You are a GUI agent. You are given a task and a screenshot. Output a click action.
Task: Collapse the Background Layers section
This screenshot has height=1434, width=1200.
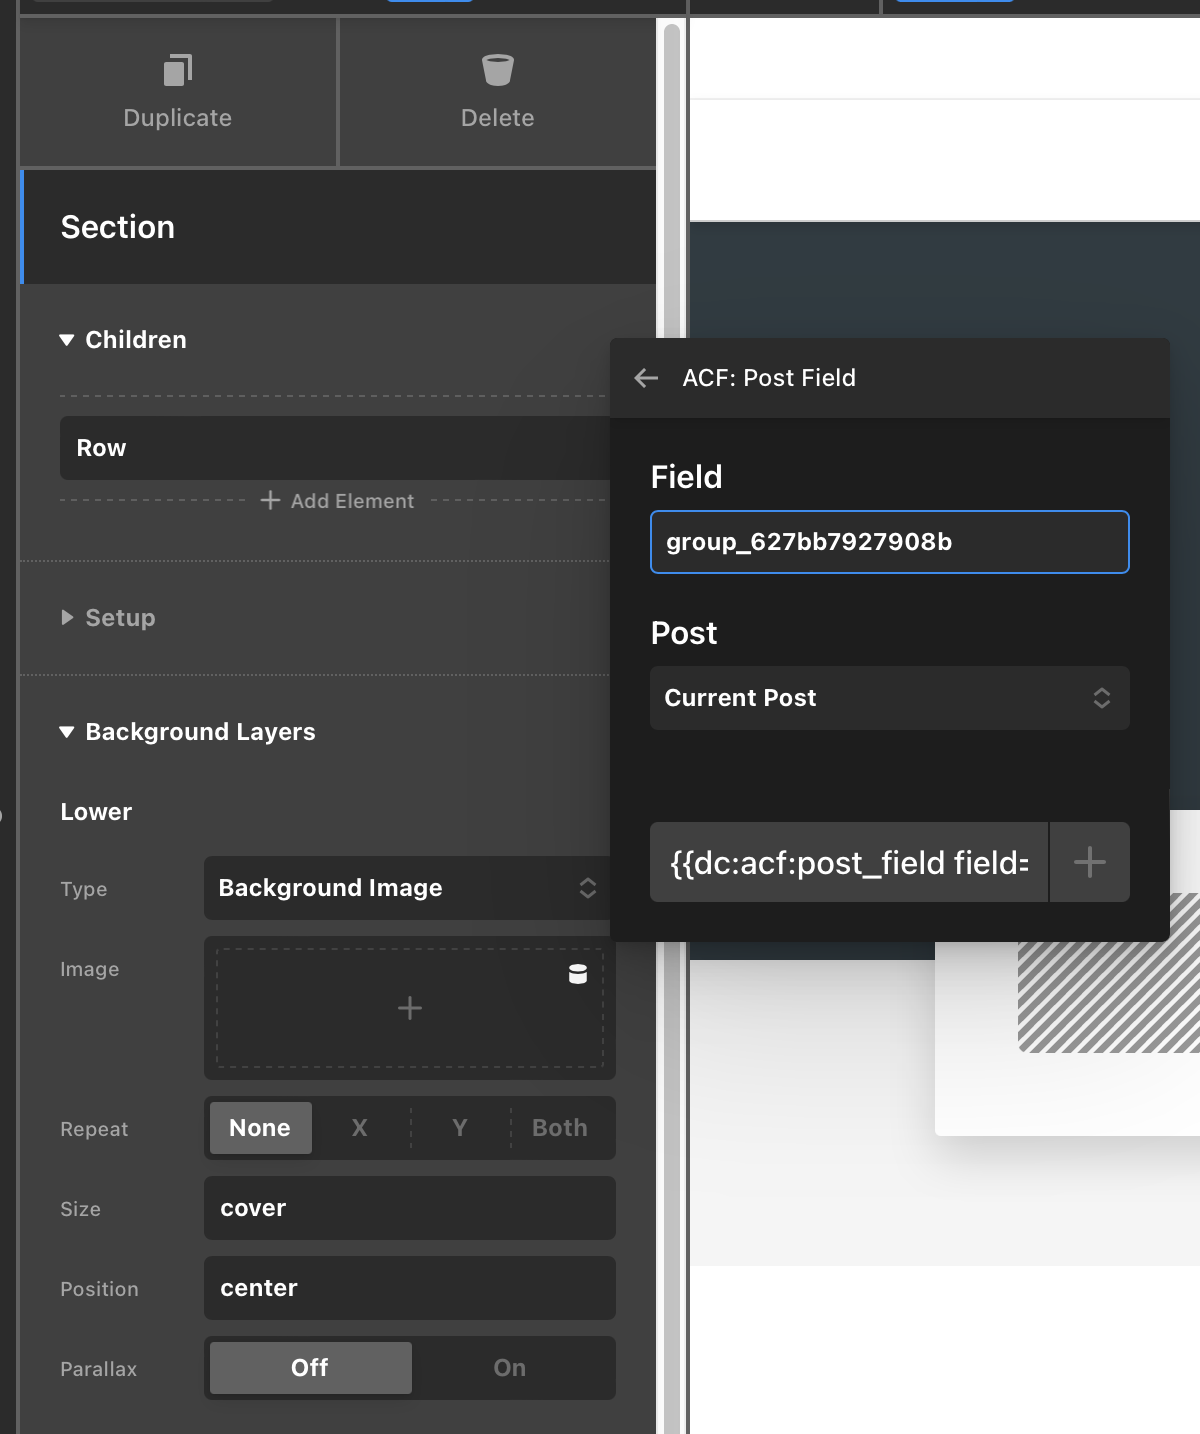[x=67, y=732]
